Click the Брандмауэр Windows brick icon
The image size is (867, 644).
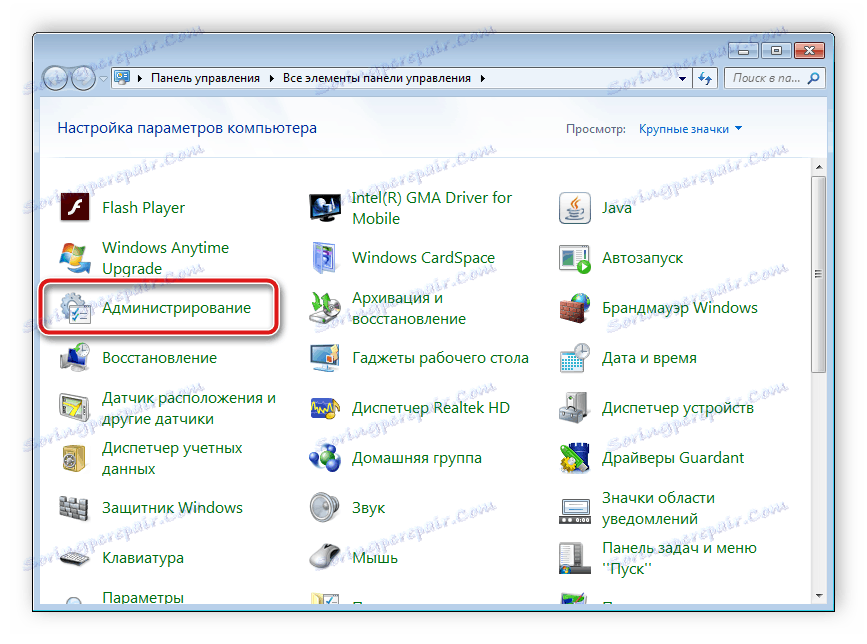tap(574, 308)
